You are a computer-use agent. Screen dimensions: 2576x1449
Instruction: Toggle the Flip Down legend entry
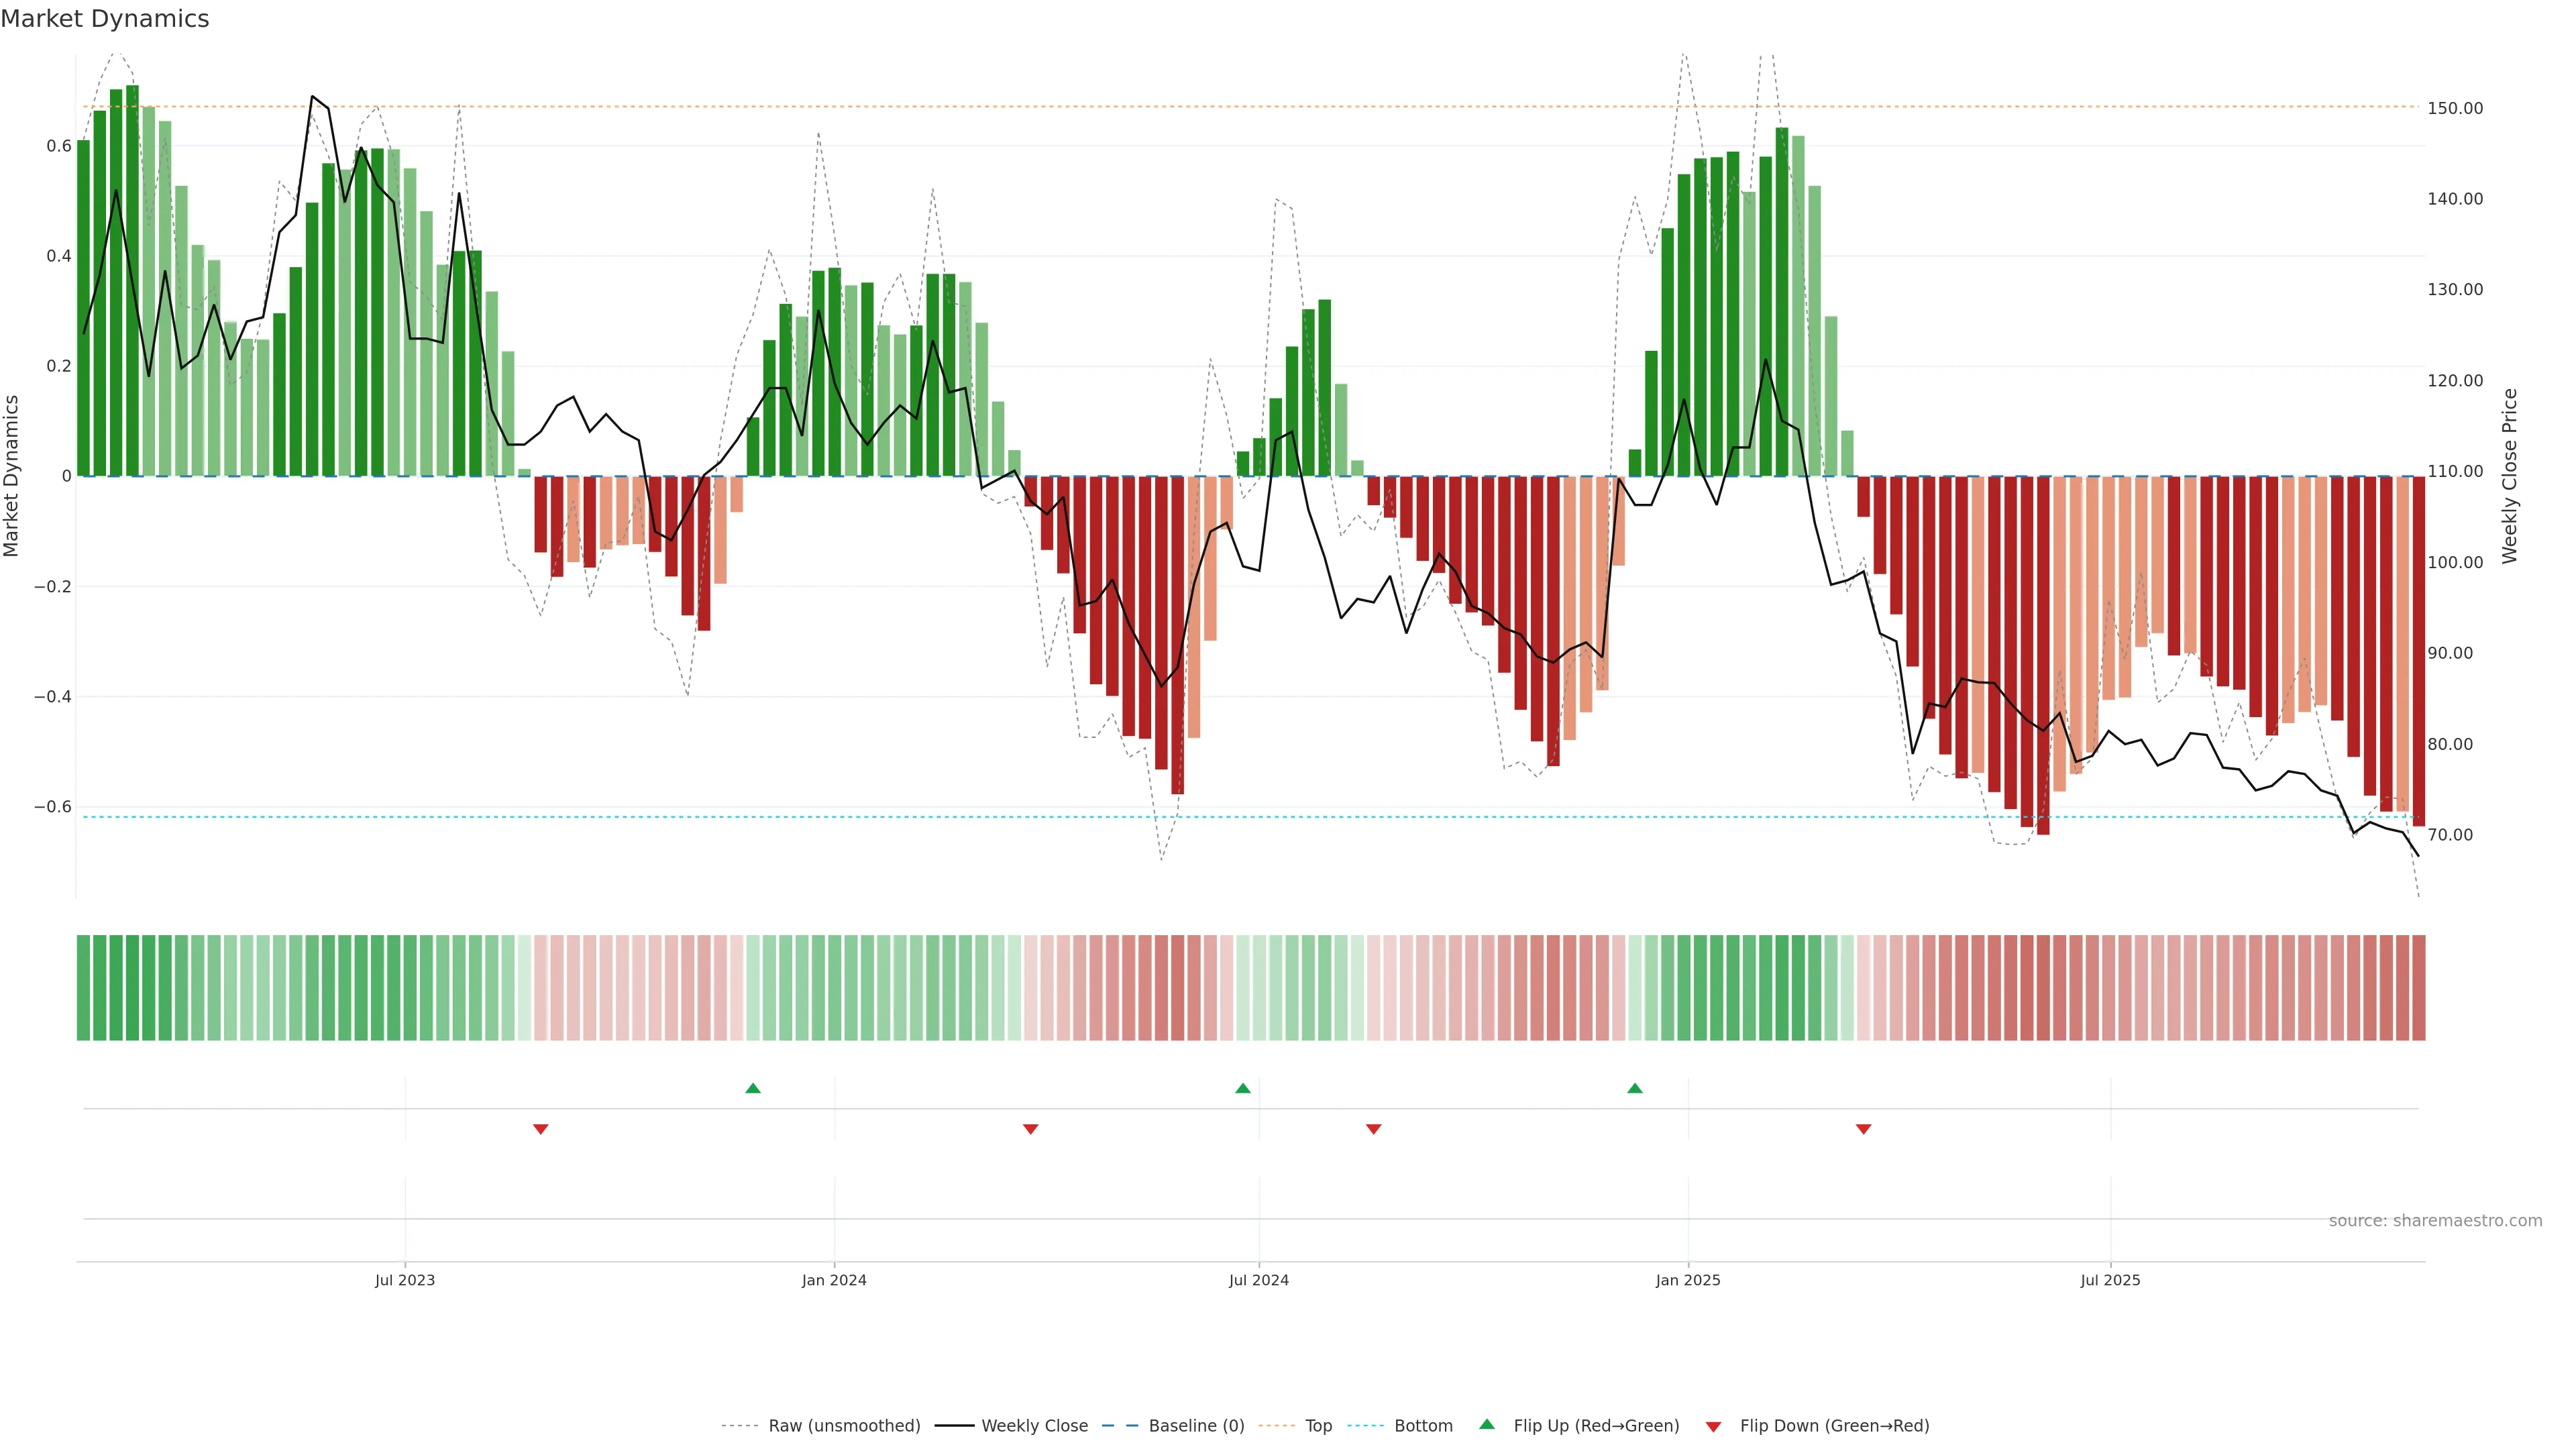tap(1834, 1426)
